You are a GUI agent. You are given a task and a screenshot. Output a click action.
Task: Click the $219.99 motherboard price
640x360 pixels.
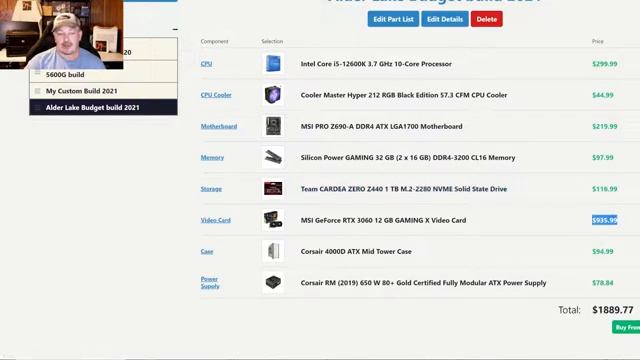[x=604, y=127]
